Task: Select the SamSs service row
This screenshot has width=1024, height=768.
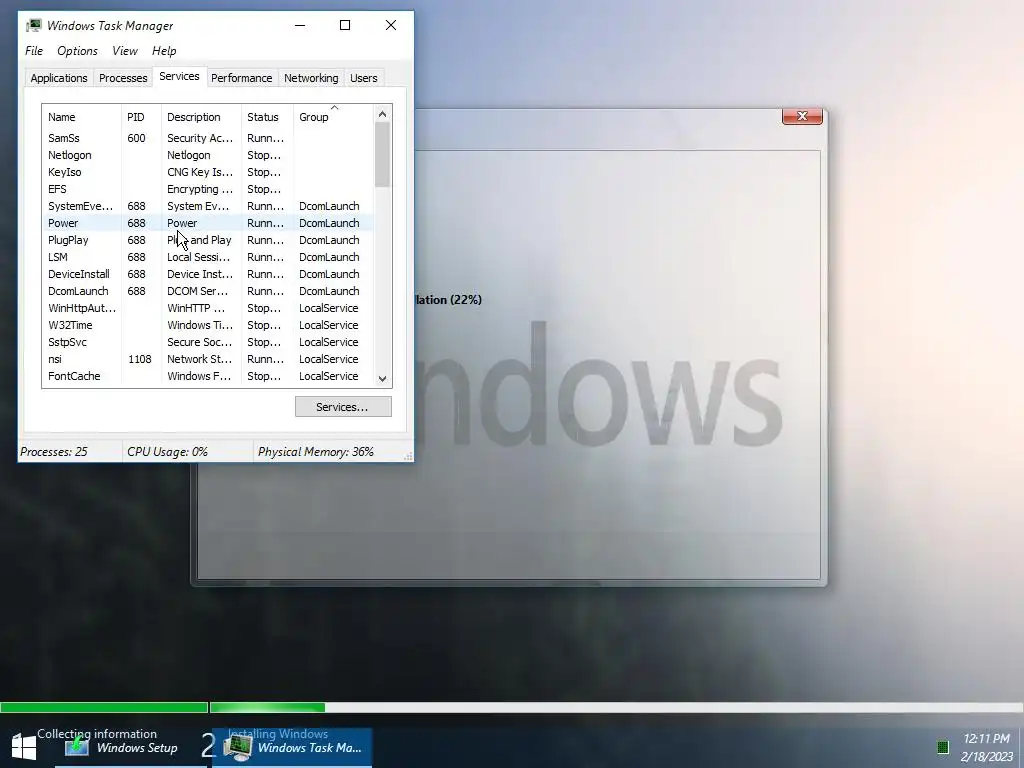Action: 208,138
